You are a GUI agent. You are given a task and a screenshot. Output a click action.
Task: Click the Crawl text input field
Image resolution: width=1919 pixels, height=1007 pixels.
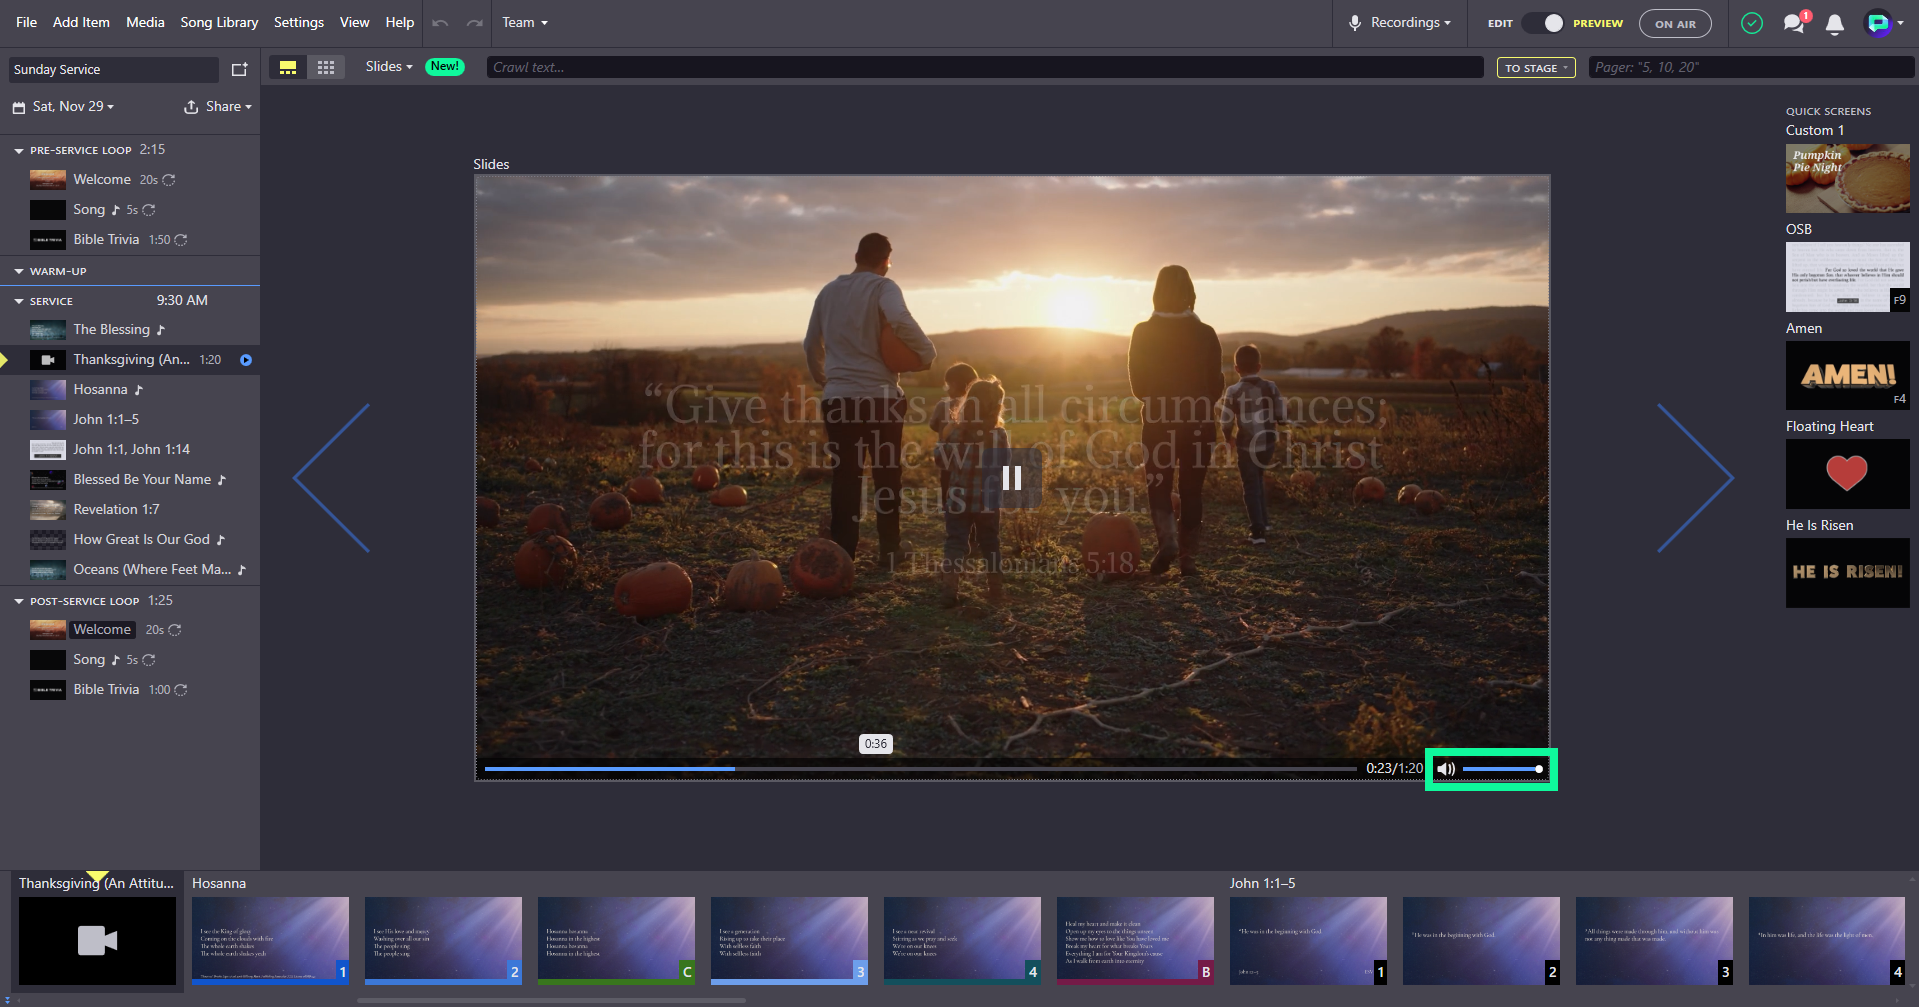tap(987, 68)
